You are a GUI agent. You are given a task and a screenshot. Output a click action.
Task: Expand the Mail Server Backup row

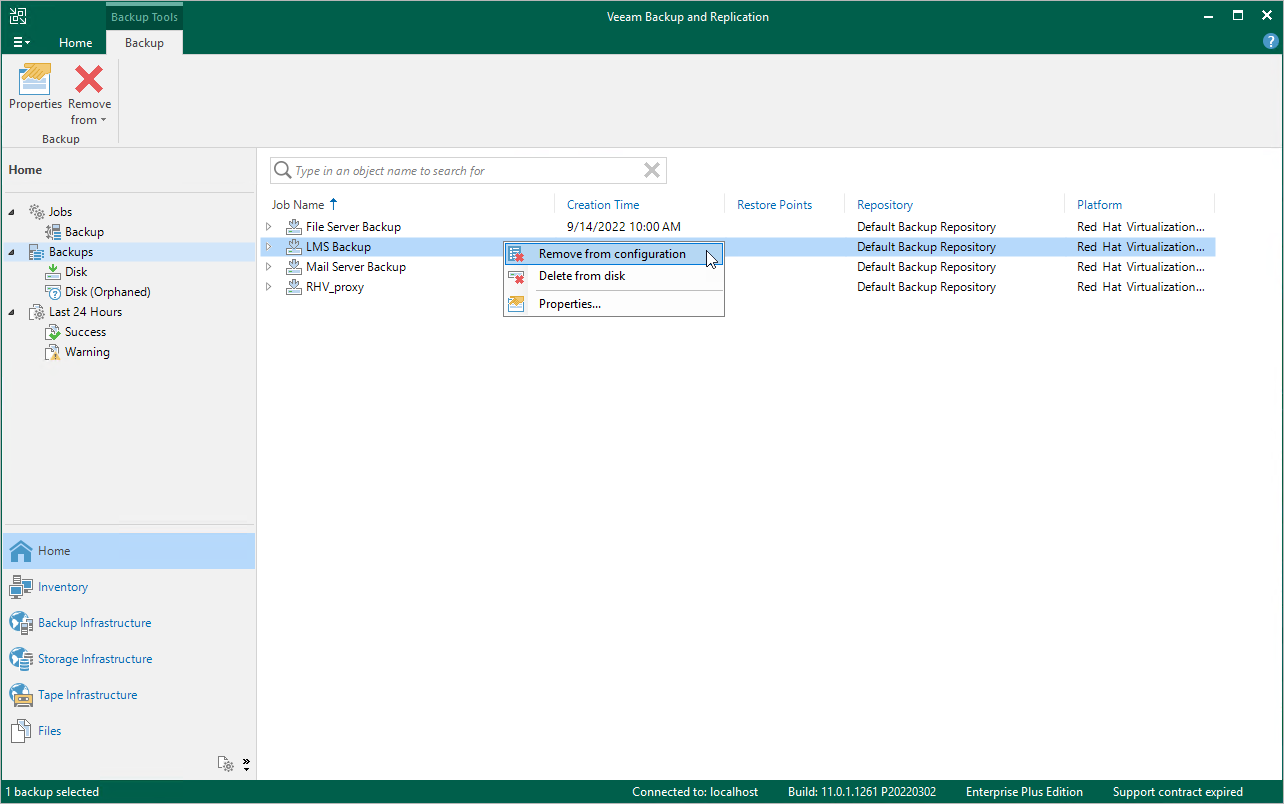pos(268,267)
